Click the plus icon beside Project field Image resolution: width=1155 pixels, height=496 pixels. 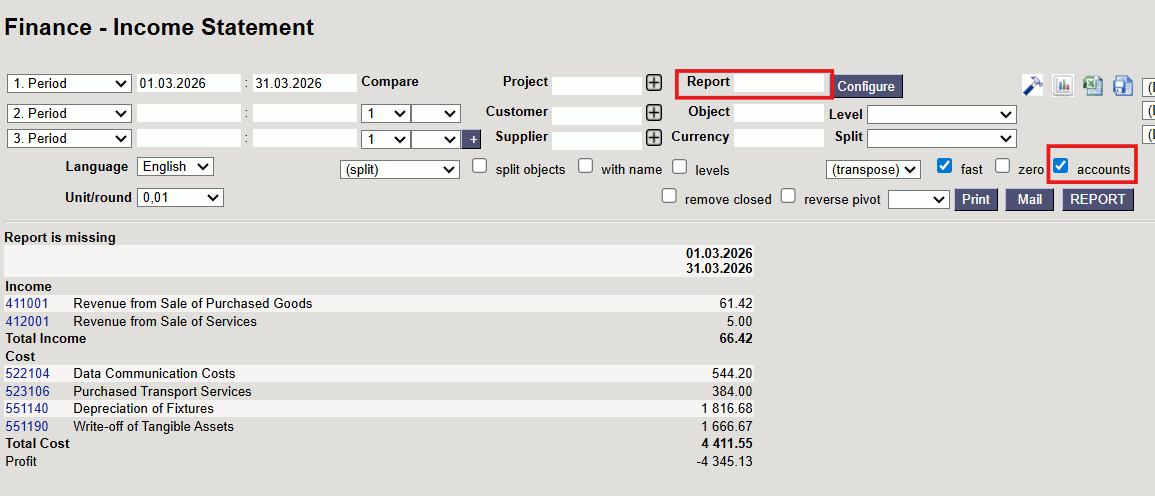(x=654, y=84)
